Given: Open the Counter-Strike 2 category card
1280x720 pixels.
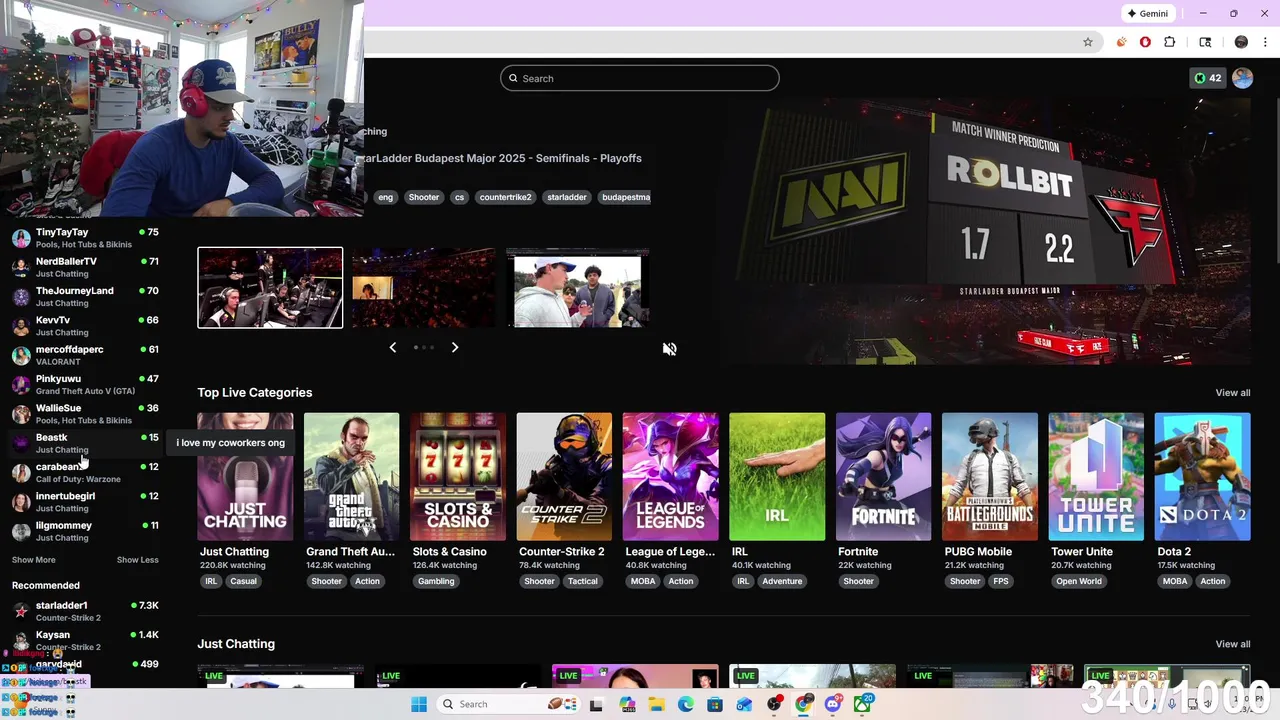Looking at the screenshot, I should [x=564, y=477].
